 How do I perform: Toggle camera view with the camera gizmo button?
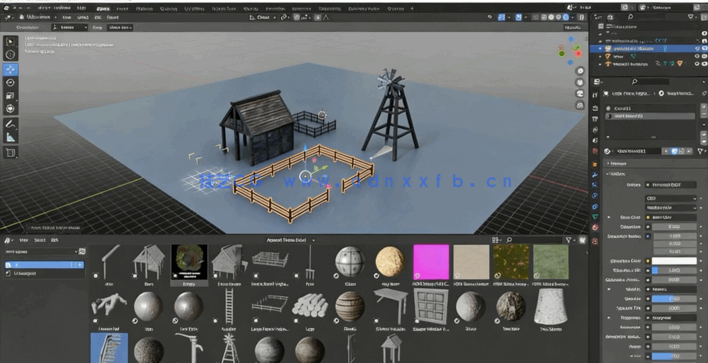click(x=580, y=94)
